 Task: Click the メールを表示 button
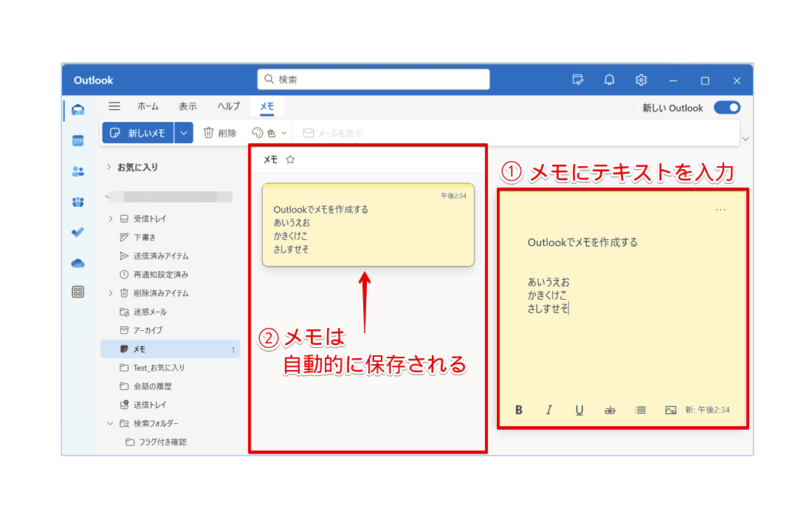click(x=333, y=133)
